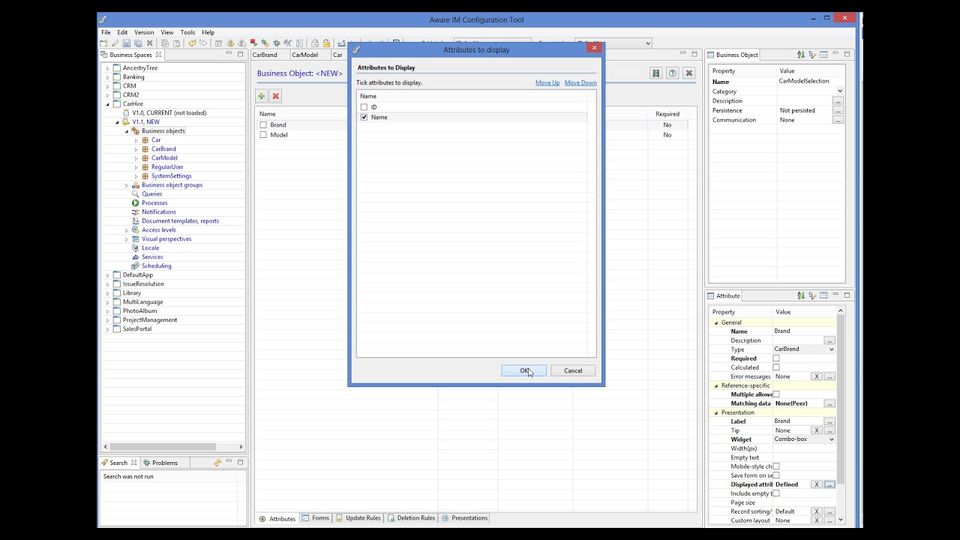Switch to the Forms tab

coord(315,518)
